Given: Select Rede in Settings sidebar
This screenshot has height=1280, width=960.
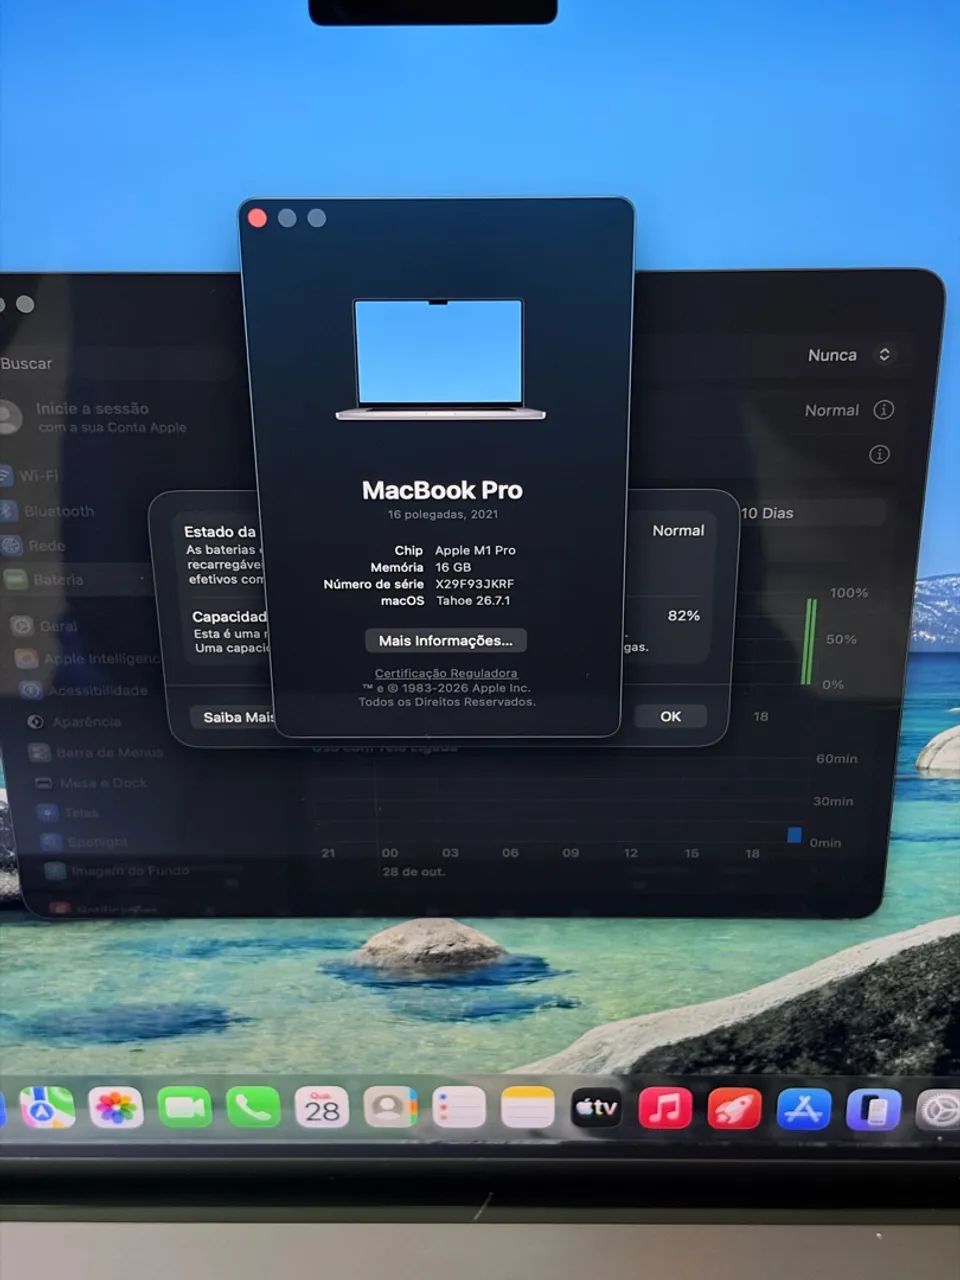Looking at the screenshot, I should click(x=36, y=545).
